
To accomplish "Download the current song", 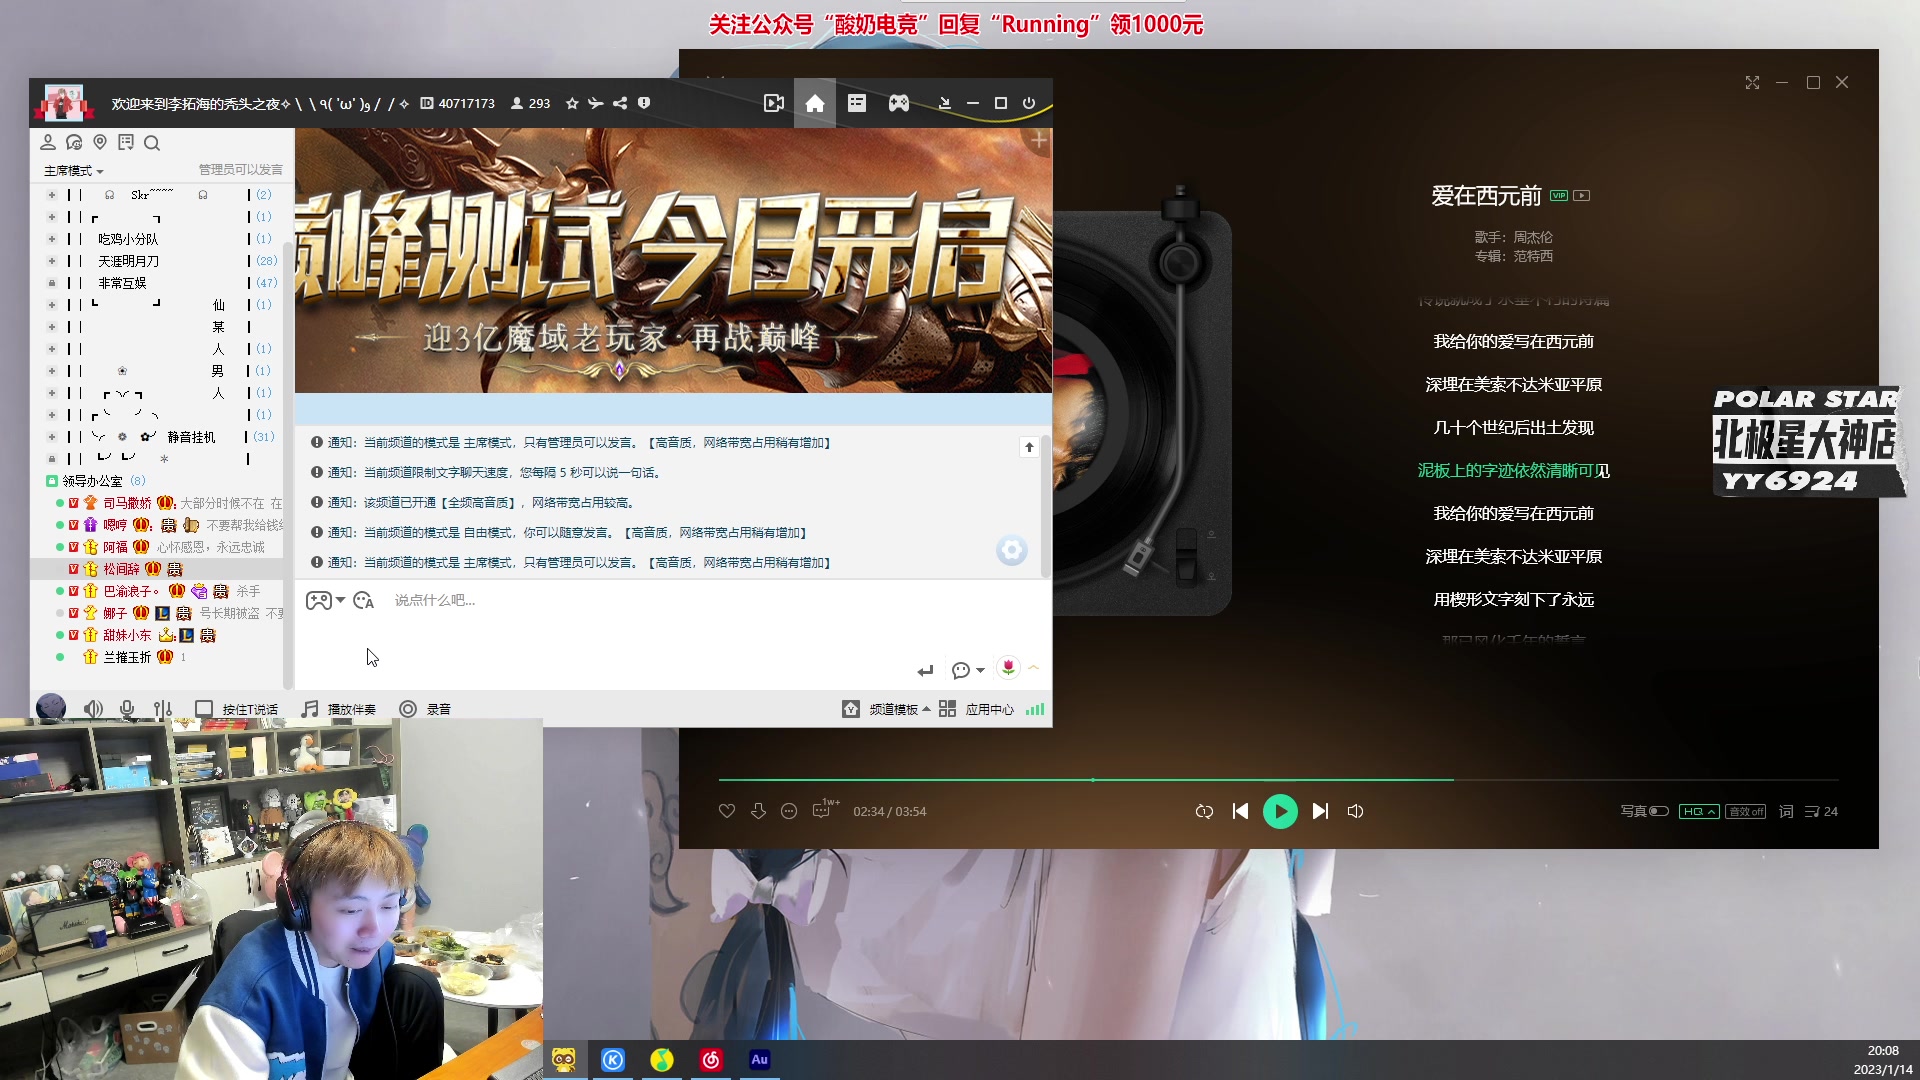I will click(758, 811).
